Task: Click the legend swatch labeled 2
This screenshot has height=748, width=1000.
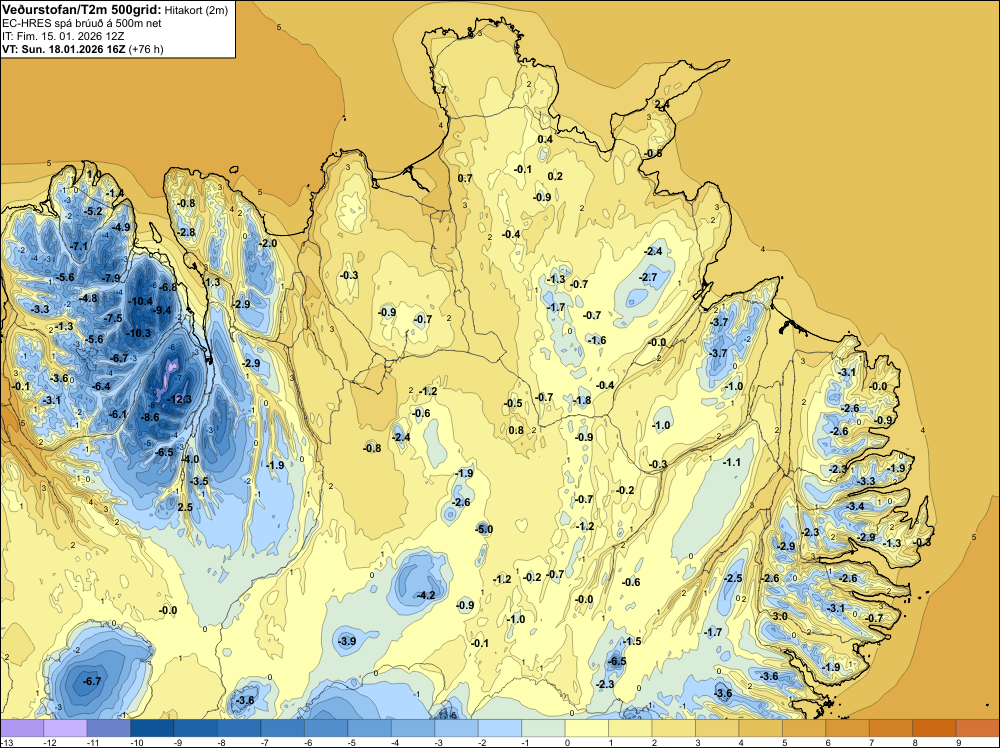Action: tap(673, 728)
